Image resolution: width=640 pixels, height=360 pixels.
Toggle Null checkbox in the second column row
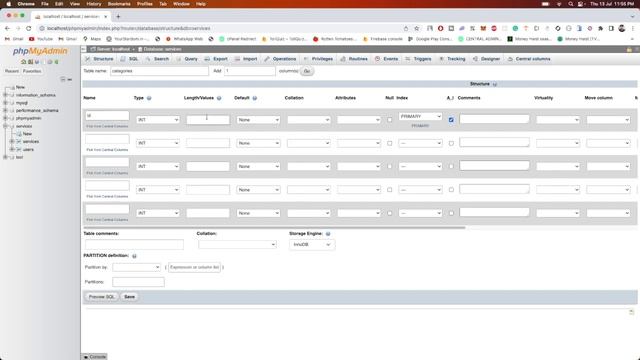389,143
